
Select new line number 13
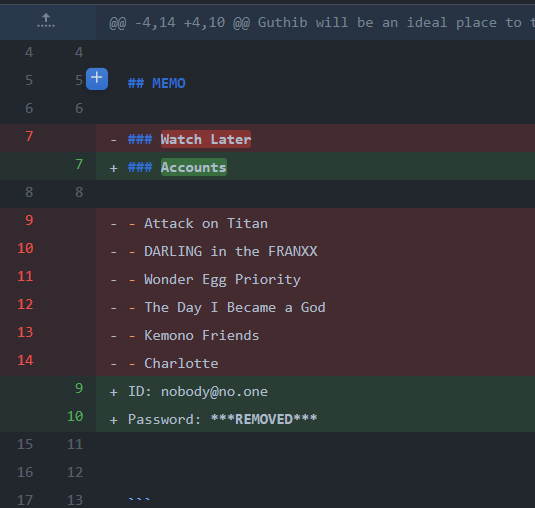pyautogui.click(x=75, y=500)
